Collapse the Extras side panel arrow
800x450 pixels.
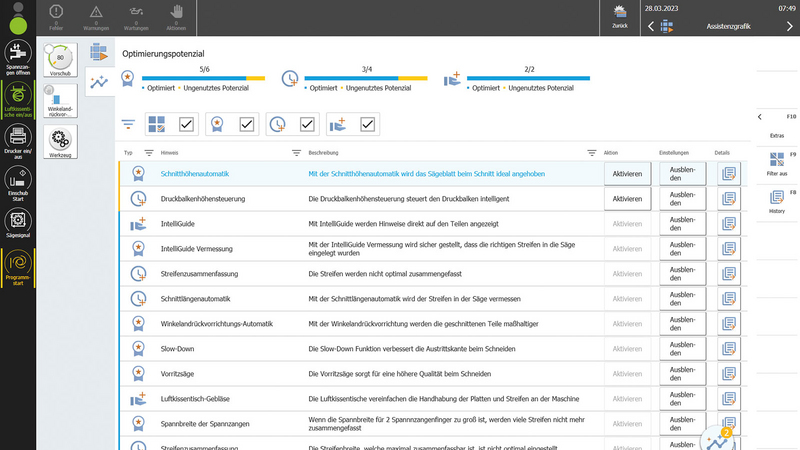tap(760, 117)
